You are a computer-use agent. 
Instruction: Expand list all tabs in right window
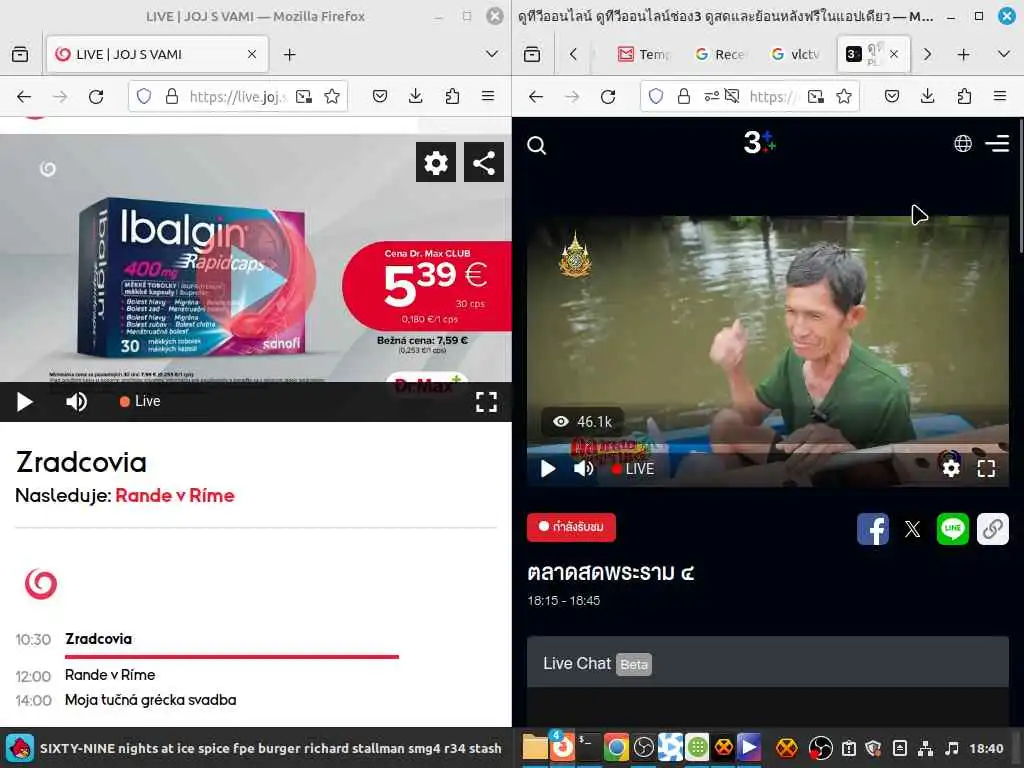[x=1004, y=54]
